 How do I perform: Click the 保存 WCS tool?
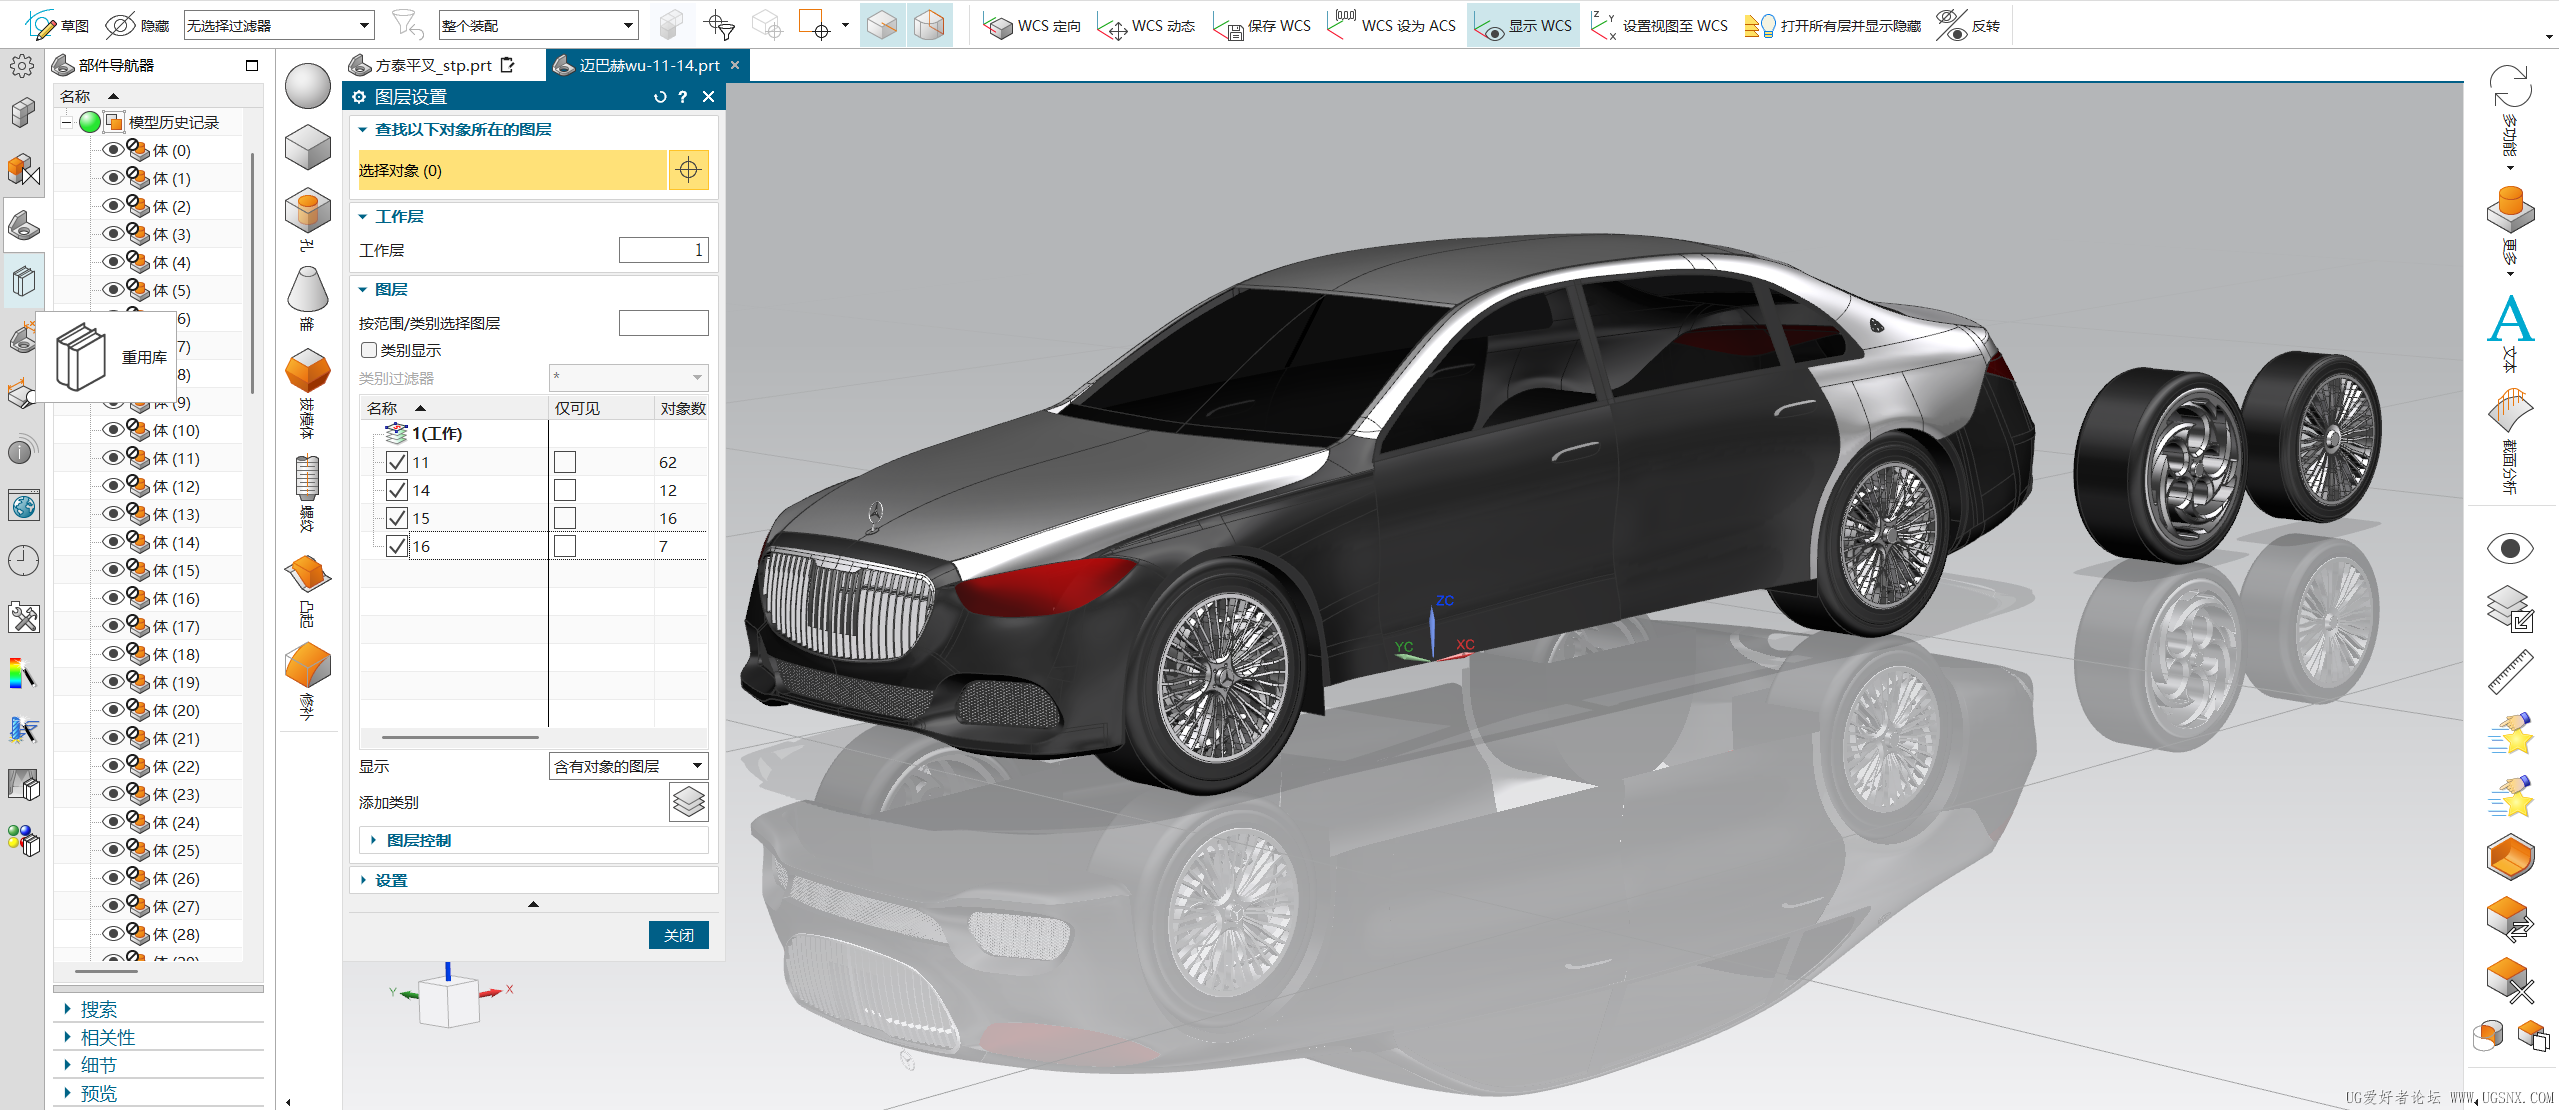tap(1262, 25)
